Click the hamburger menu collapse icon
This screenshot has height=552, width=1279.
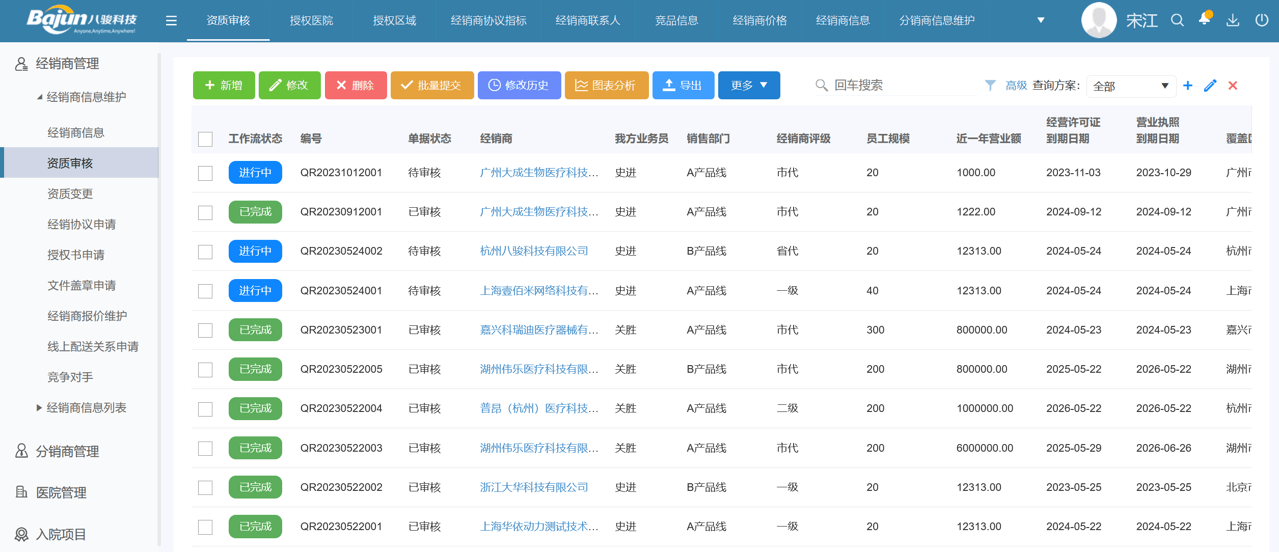pos(171,21)
